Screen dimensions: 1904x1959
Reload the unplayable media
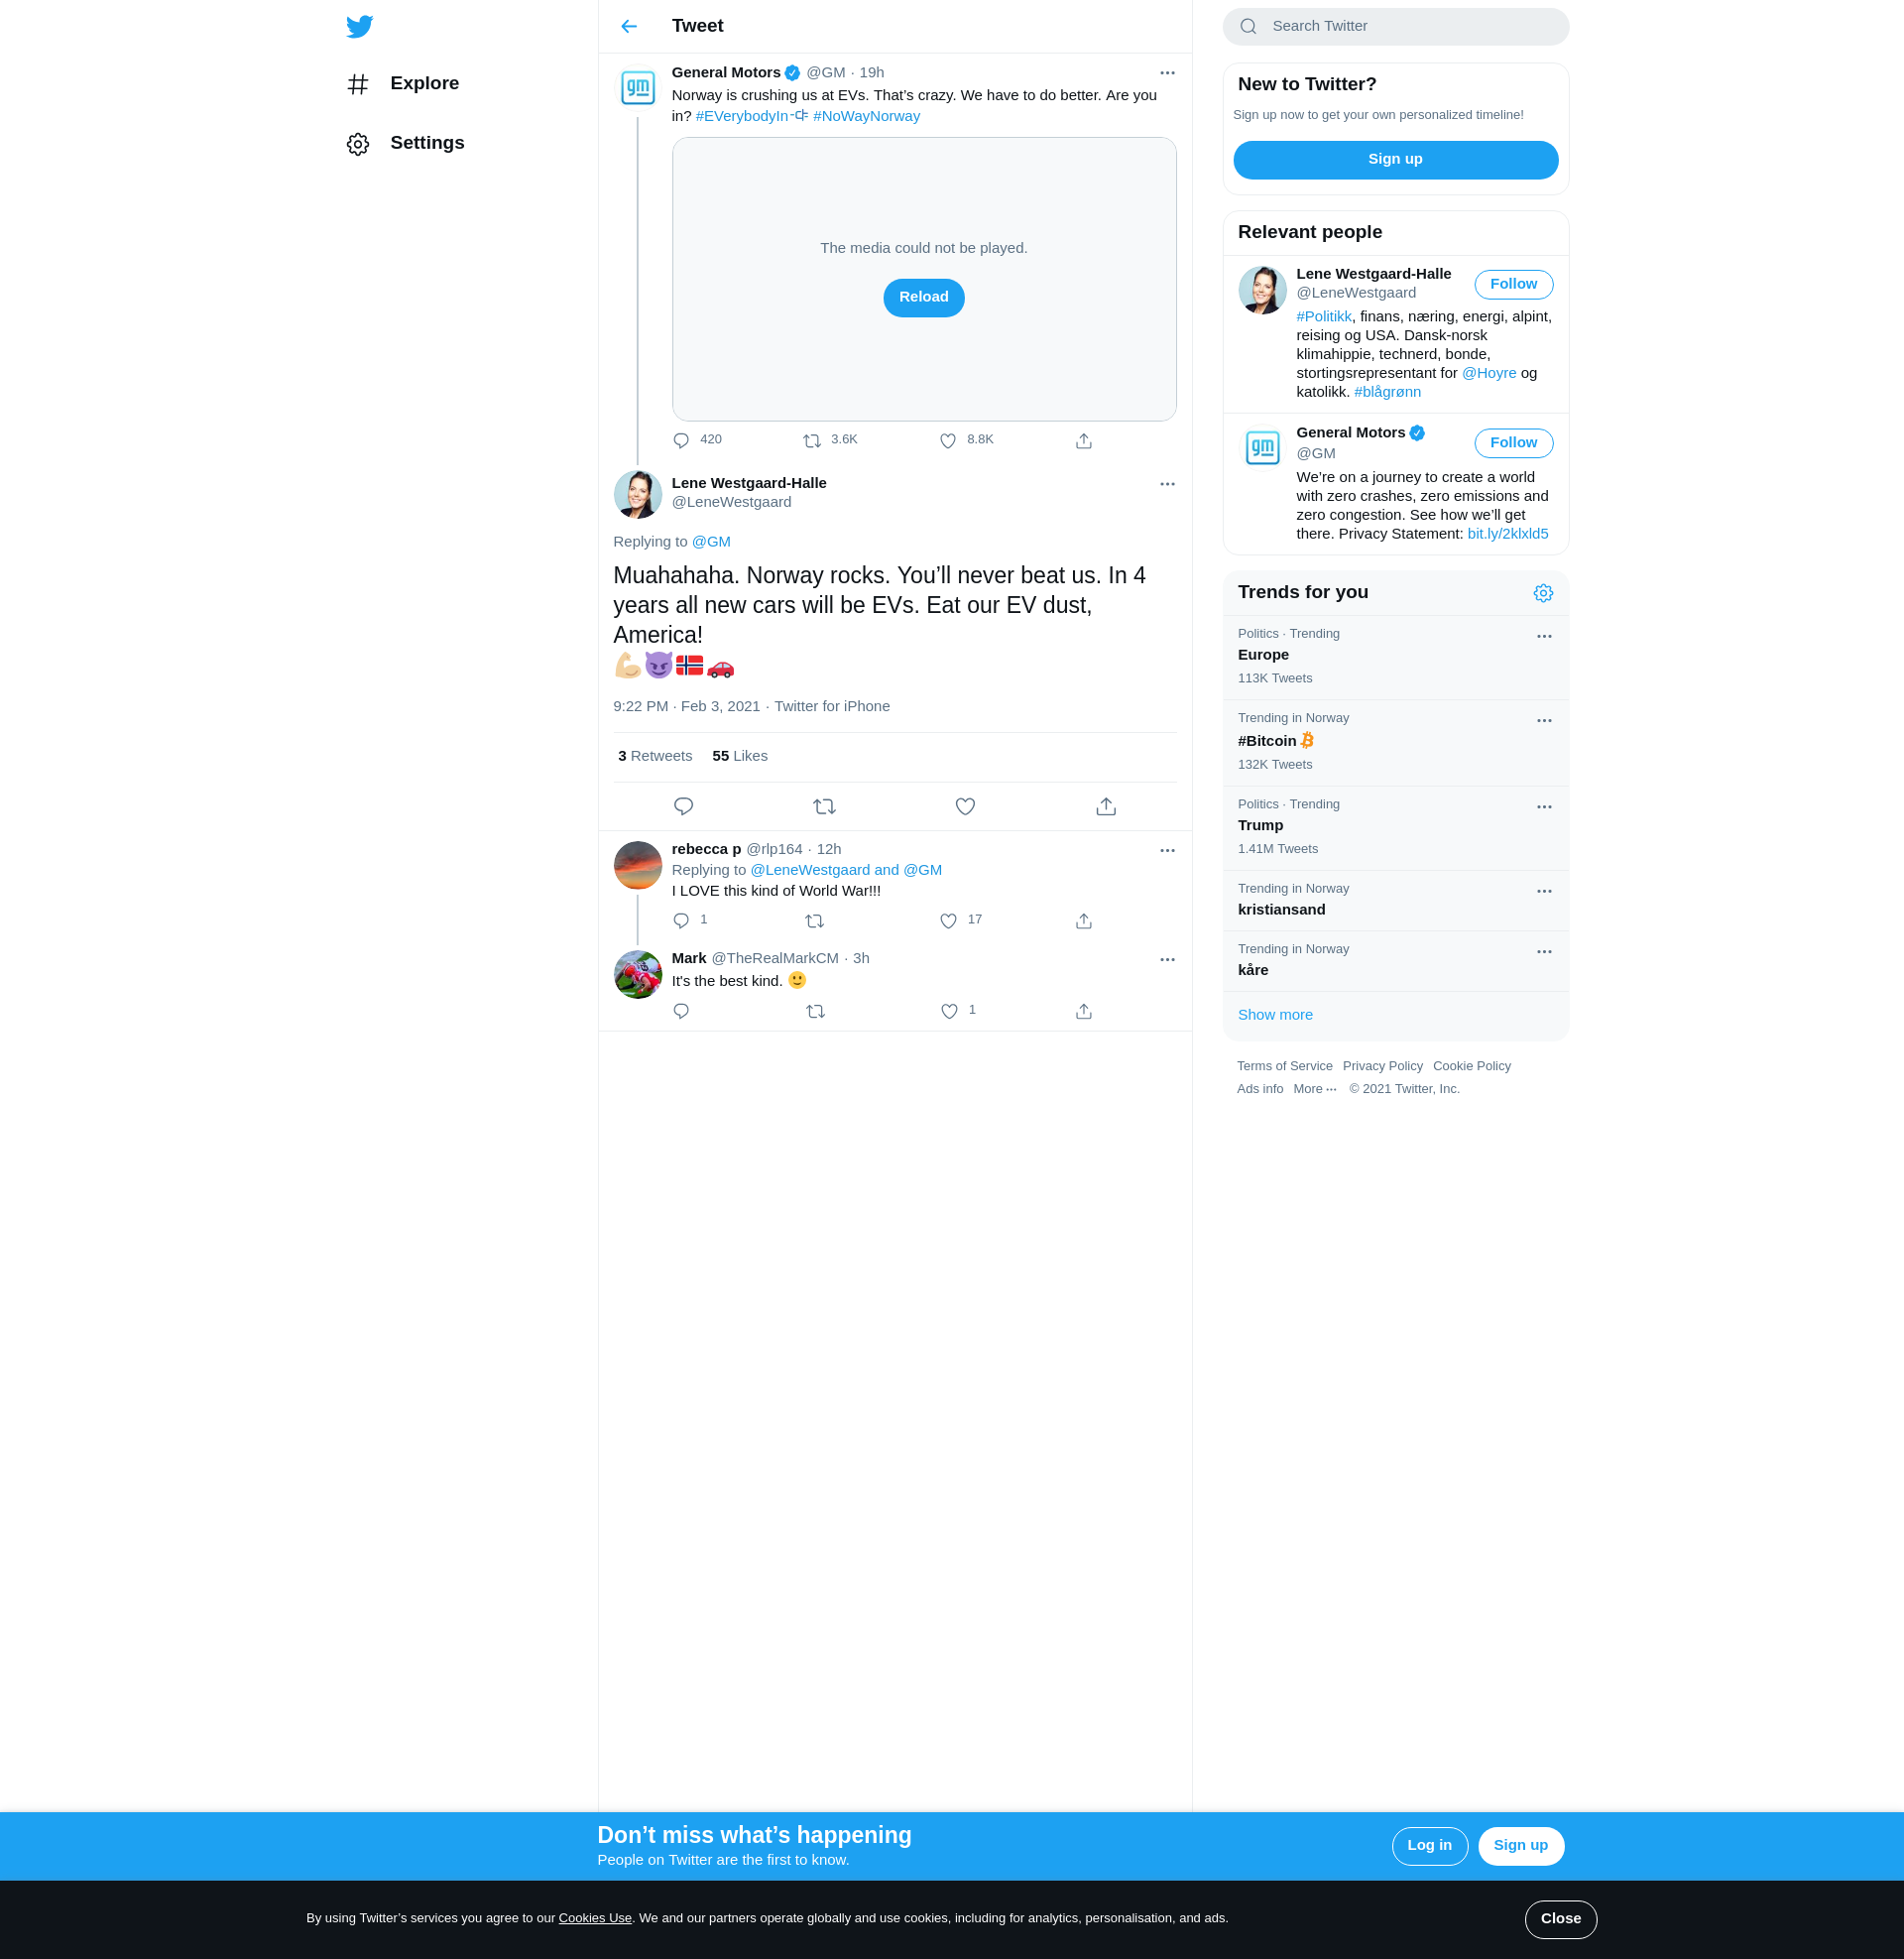point(923,298)
